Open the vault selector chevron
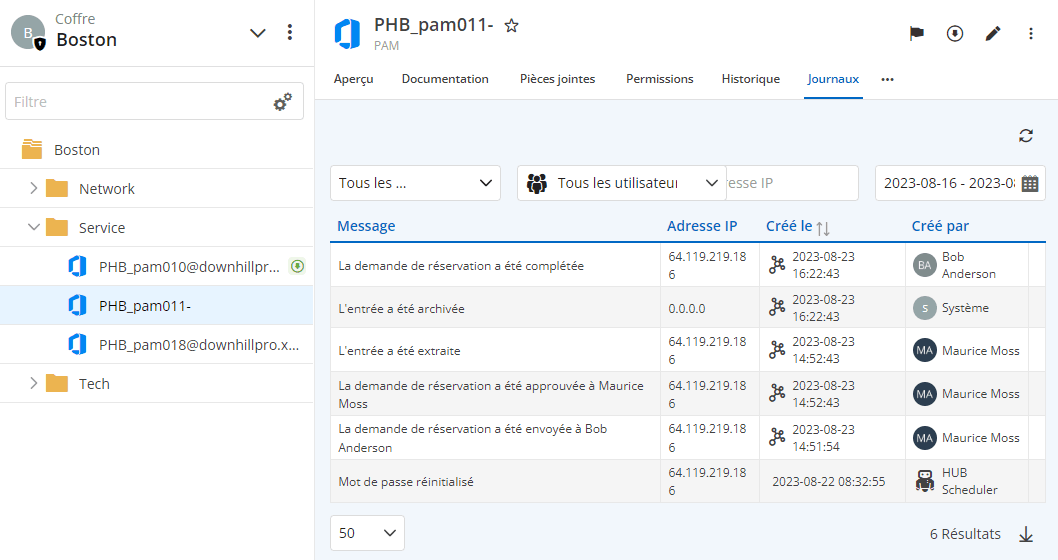Viewport: 1058px width, 560px height. pos(258,33)
